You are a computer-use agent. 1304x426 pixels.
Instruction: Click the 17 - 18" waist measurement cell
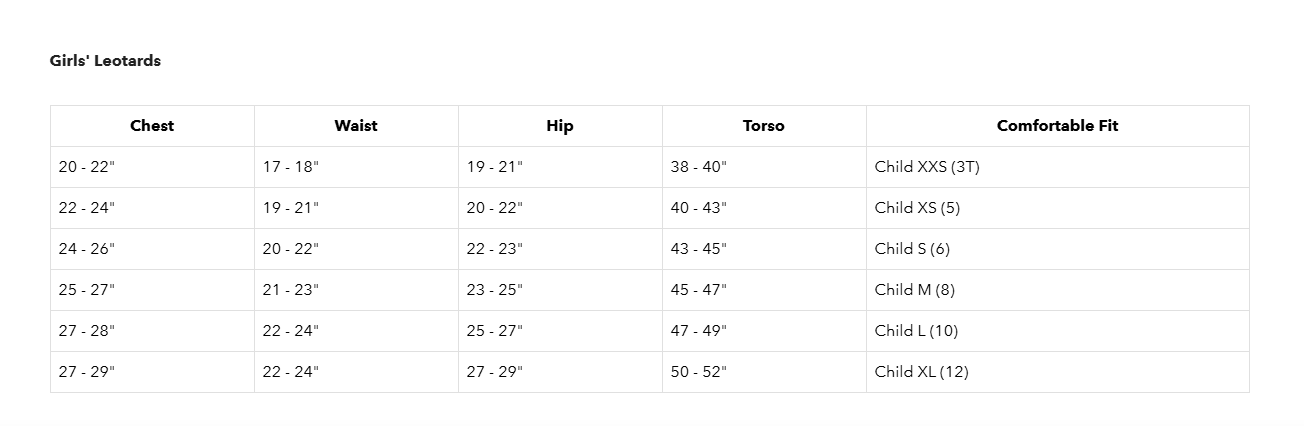click(291, 167)
